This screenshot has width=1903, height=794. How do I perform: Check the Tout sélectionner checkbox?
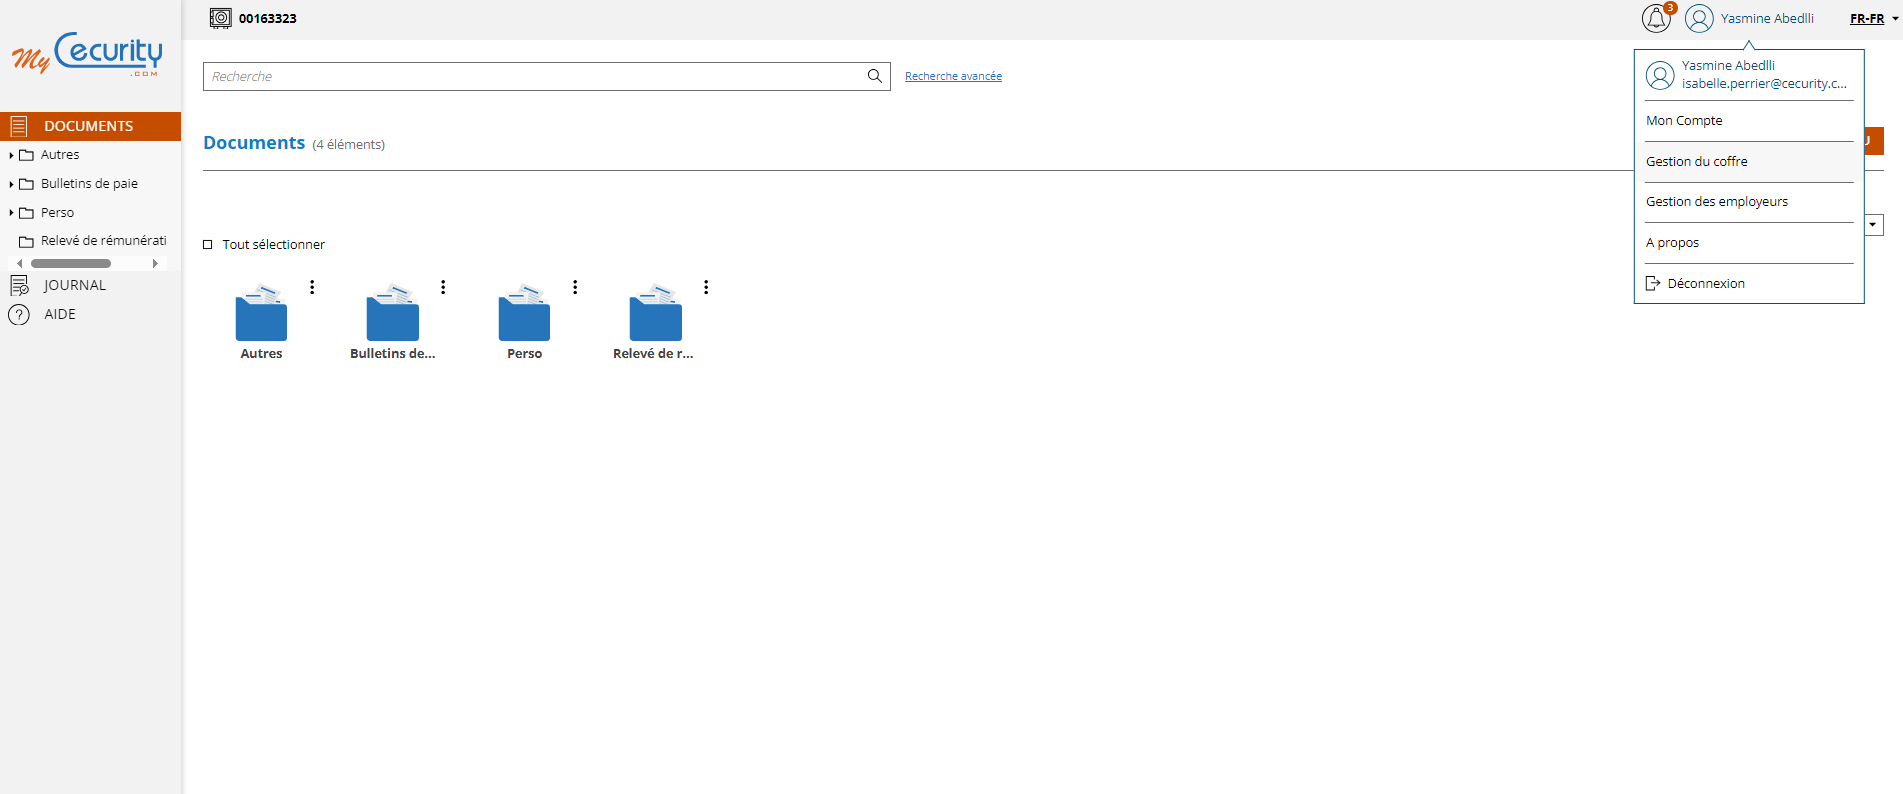click(208, 245)
